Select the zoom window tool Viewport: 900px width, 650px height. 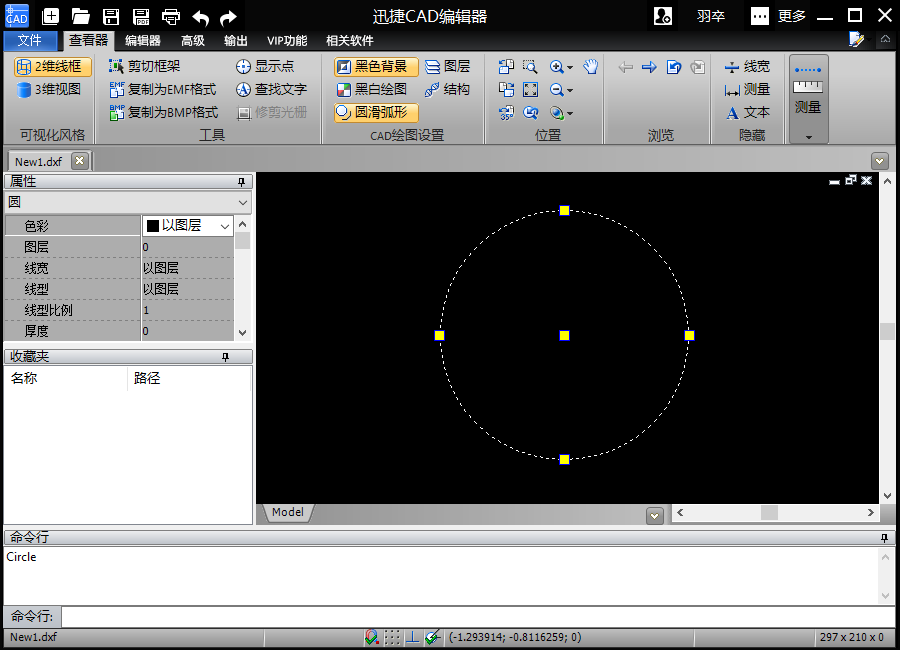pos(530,67)
